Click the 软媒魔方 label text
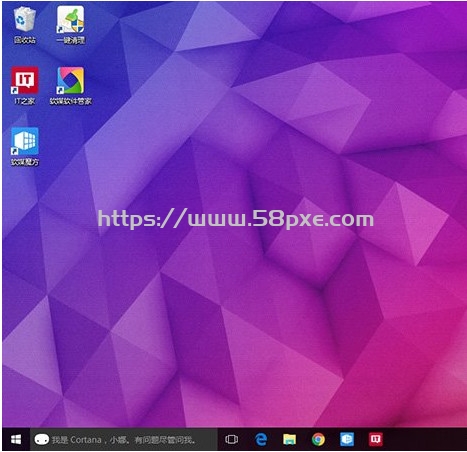Screen dimensions: 467x452 pyautogui.click(x=25, y=162)
